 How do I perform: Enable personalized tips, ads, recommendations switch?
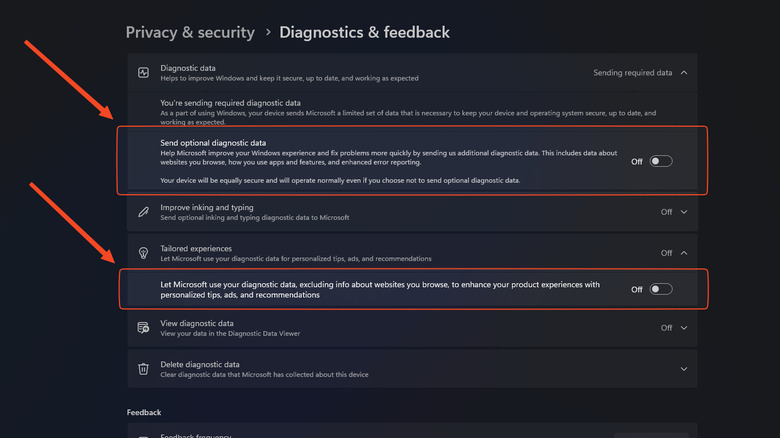[x=661, y=289]
